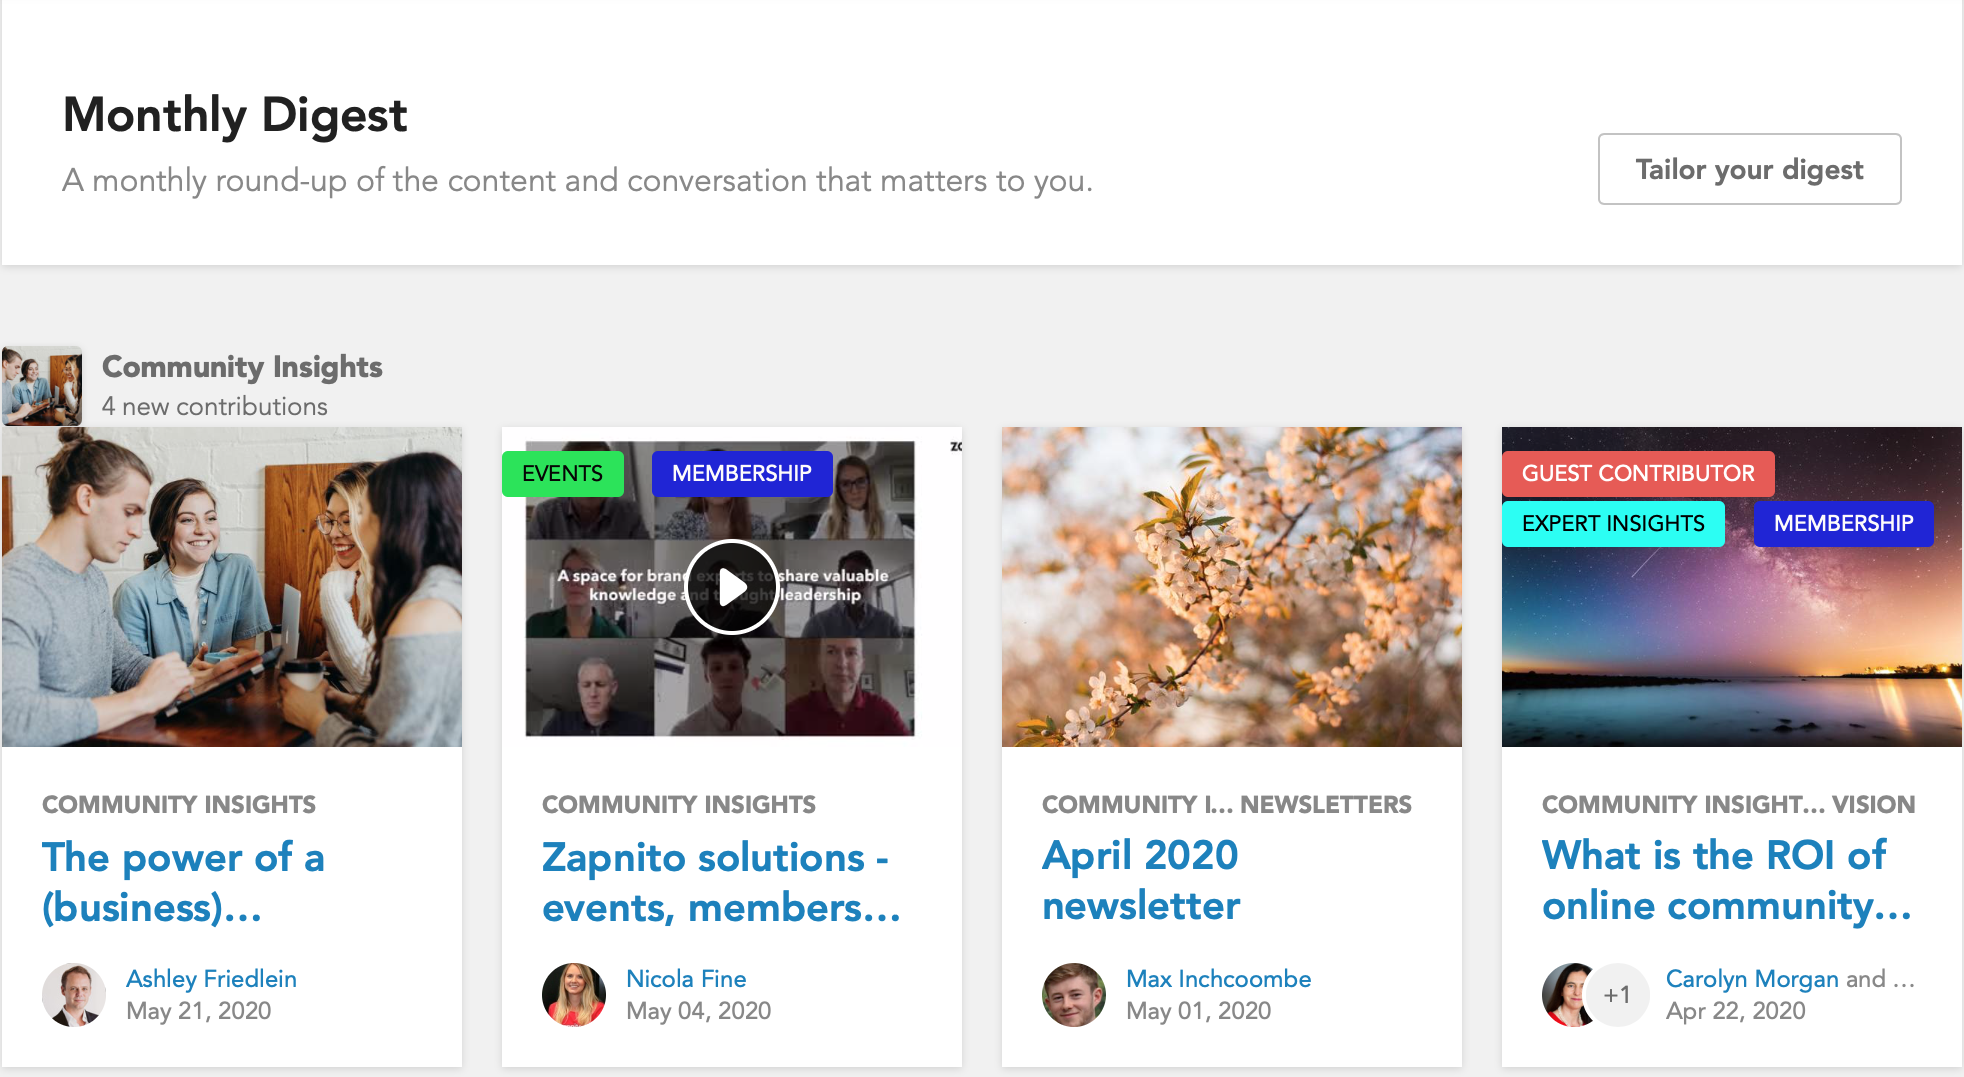Image resolution: width=1964 pixels, height=1077 pixels.
Task: Play the Zapnito solutions video
Action: click(x=732, y=587)
